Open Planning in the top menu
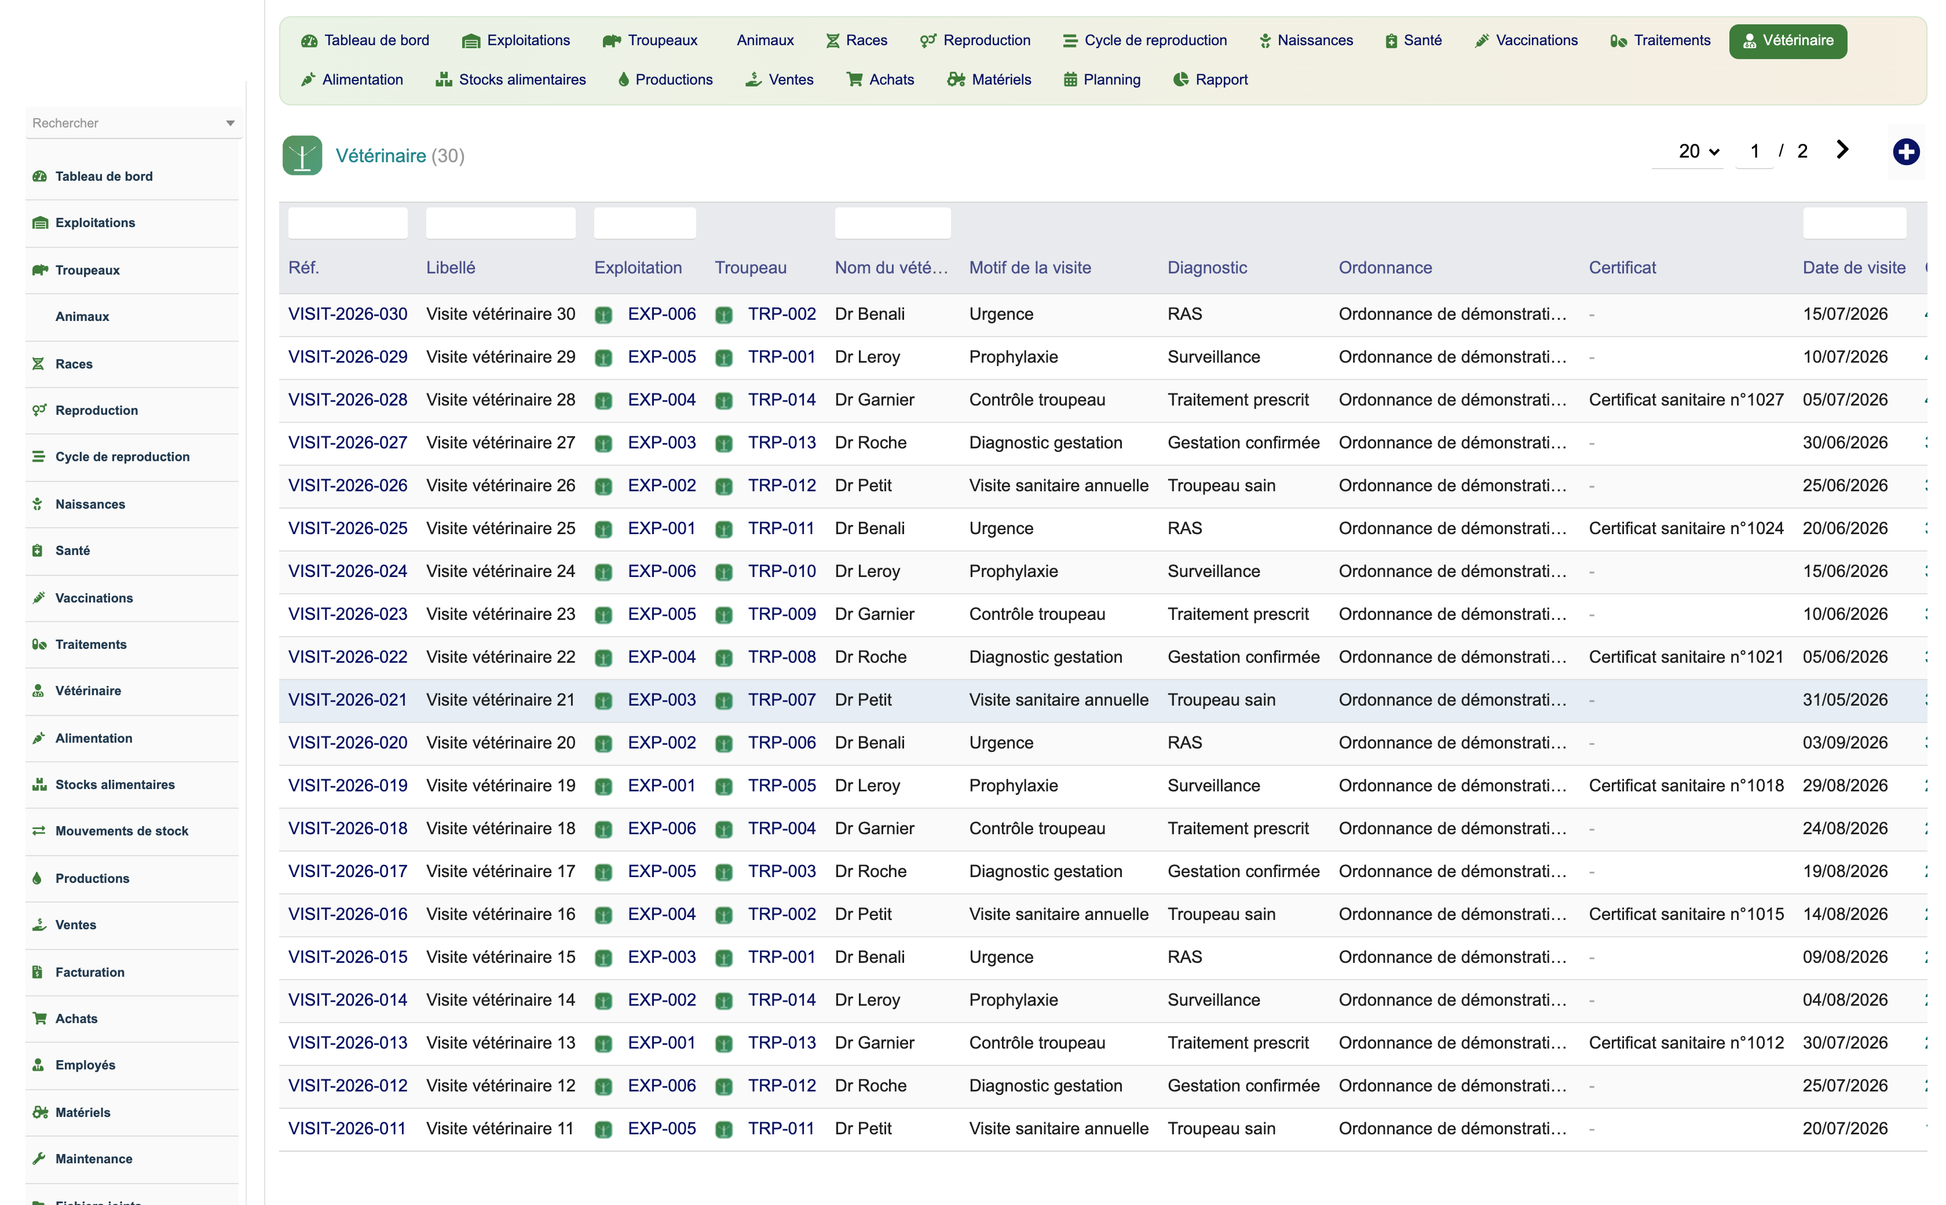The image size is (1946, 1205). pos(1102,80)
